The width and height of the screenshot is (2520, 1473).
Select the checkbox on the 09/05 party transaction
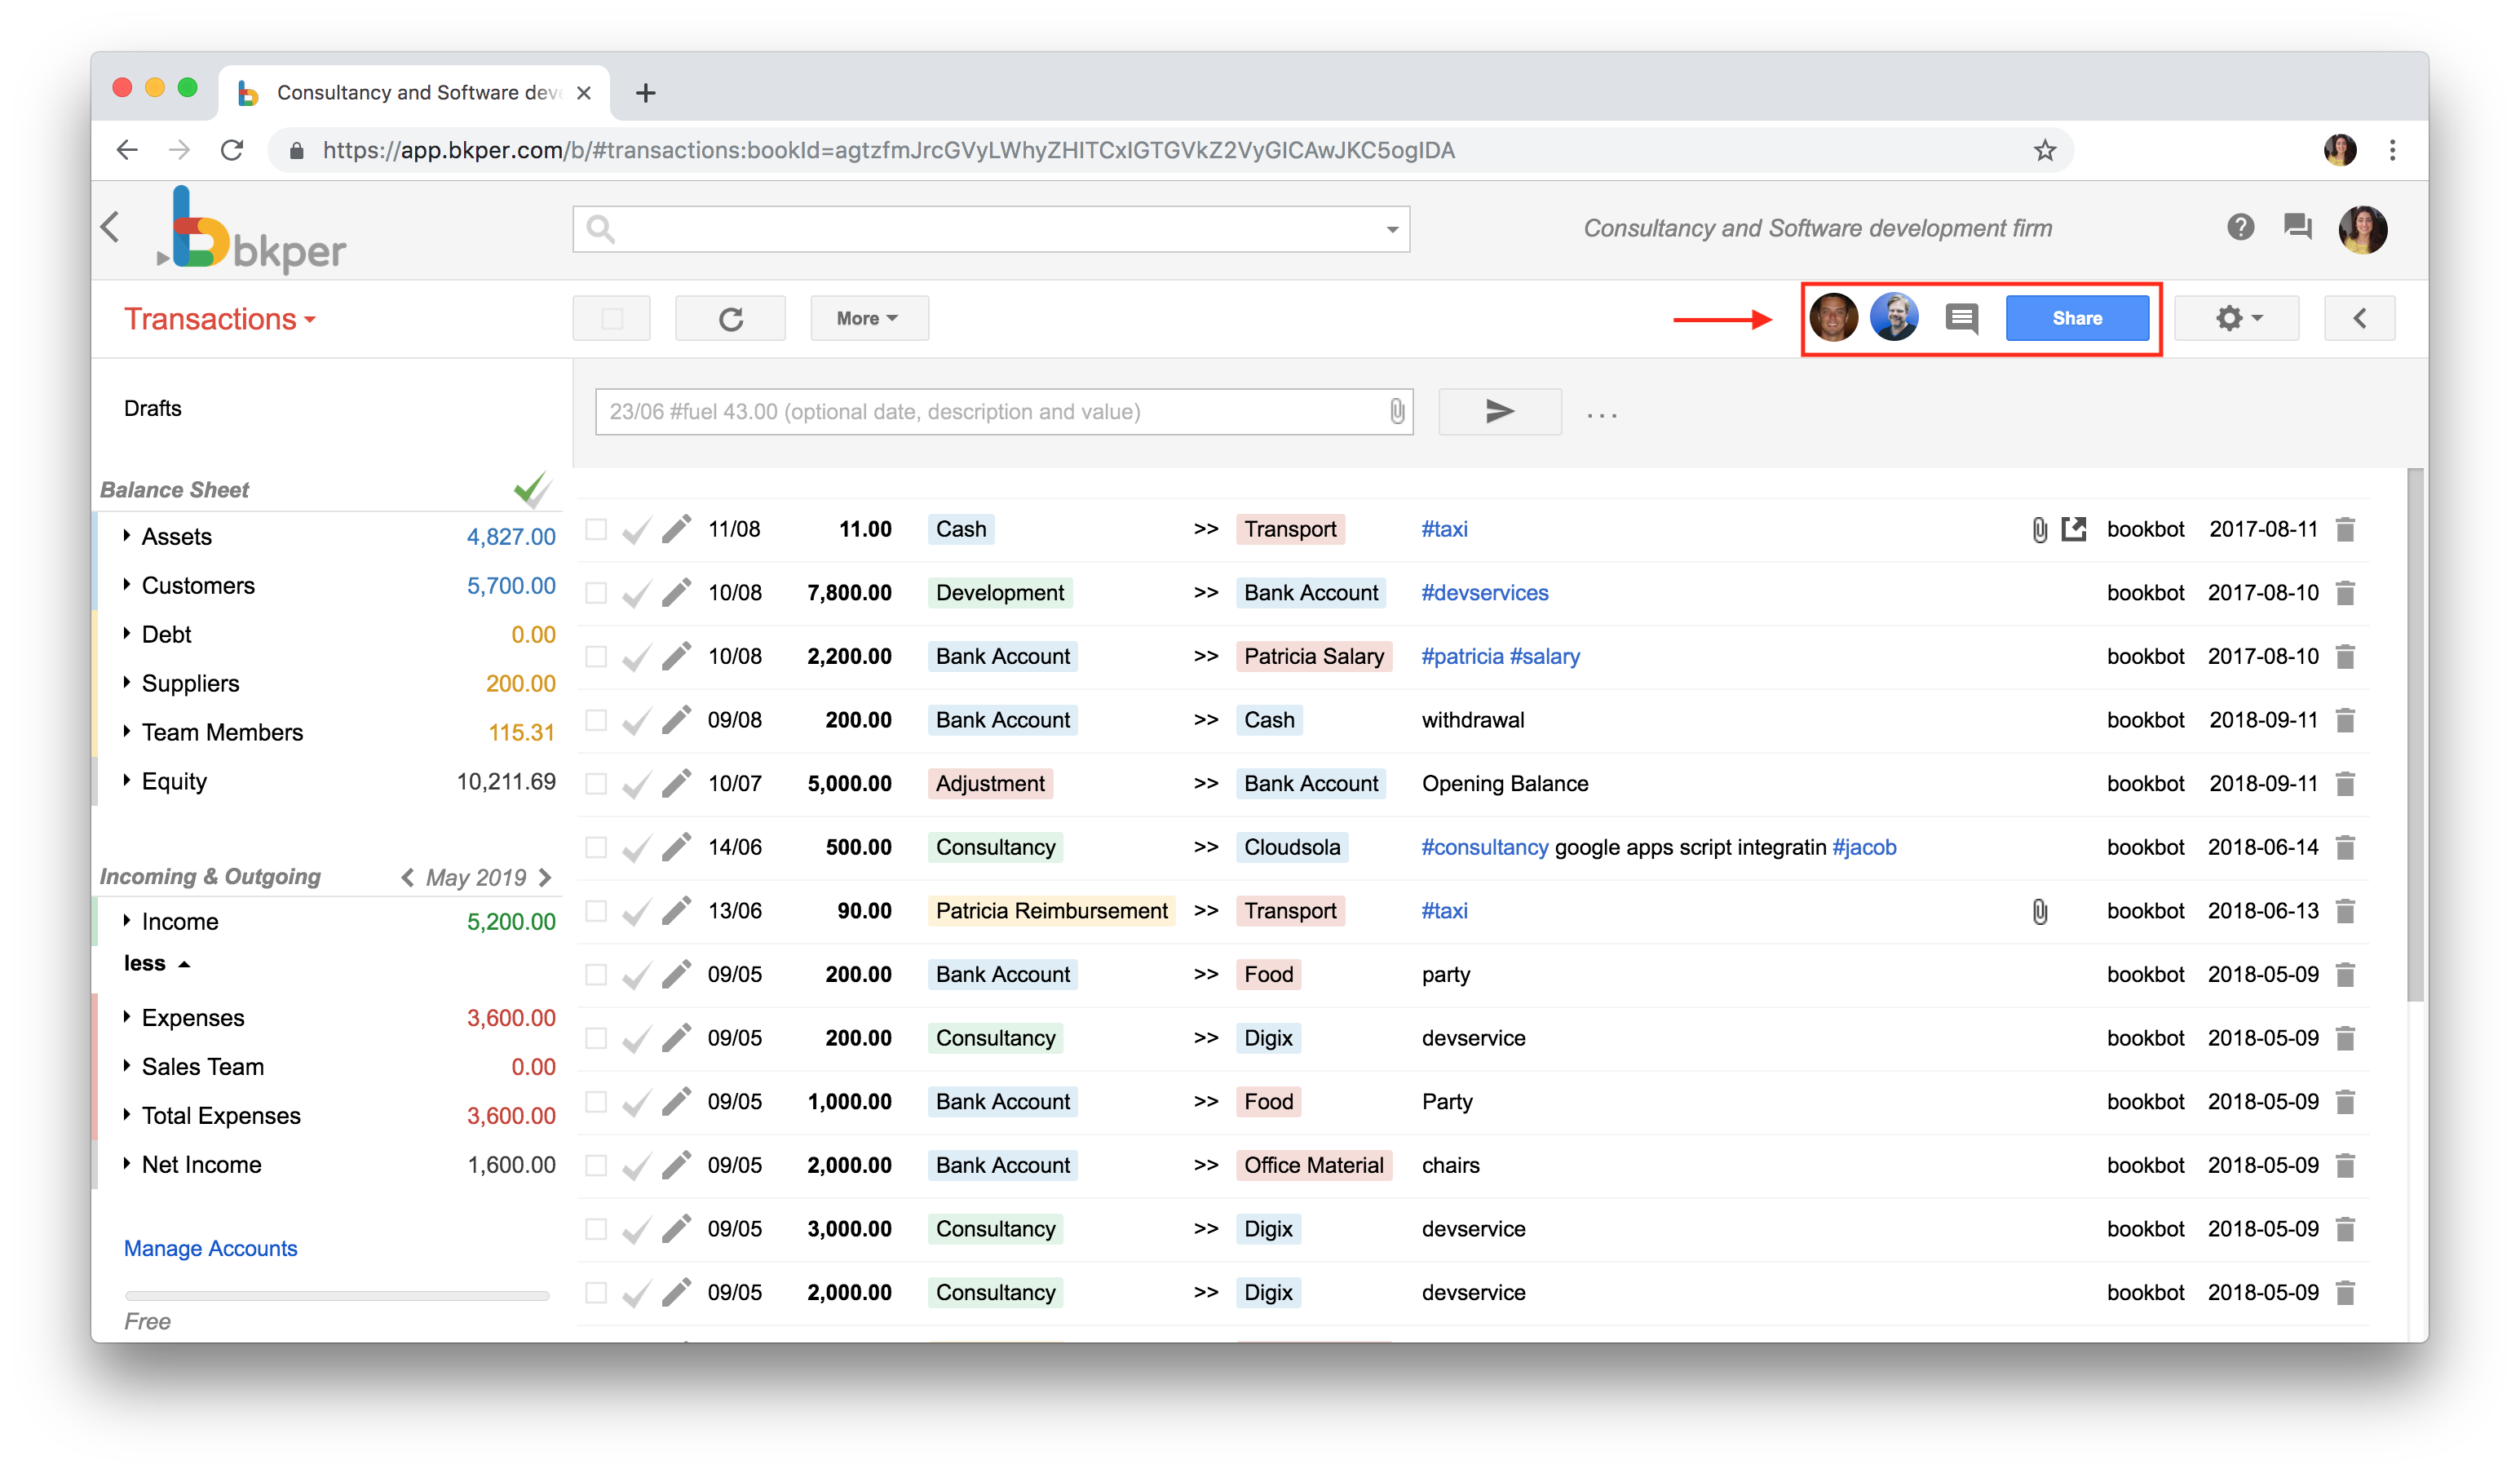[x=595, y=974]
